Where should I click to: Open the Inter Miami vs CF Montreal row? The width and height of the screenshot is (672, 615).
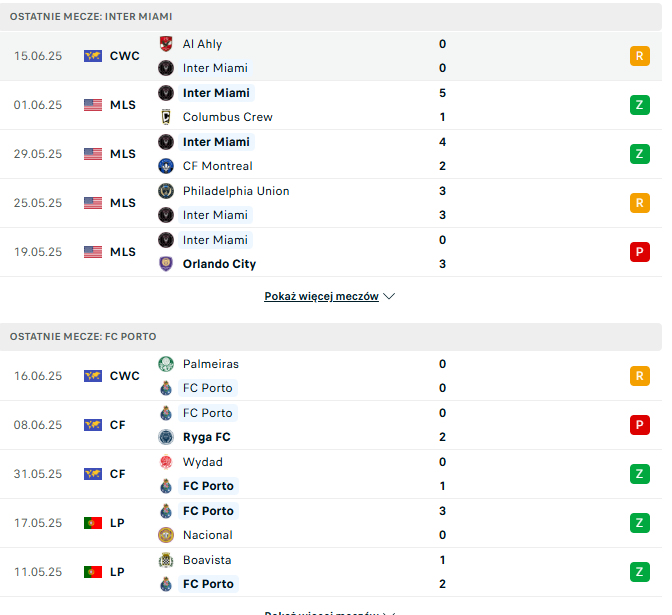(331, 154)
